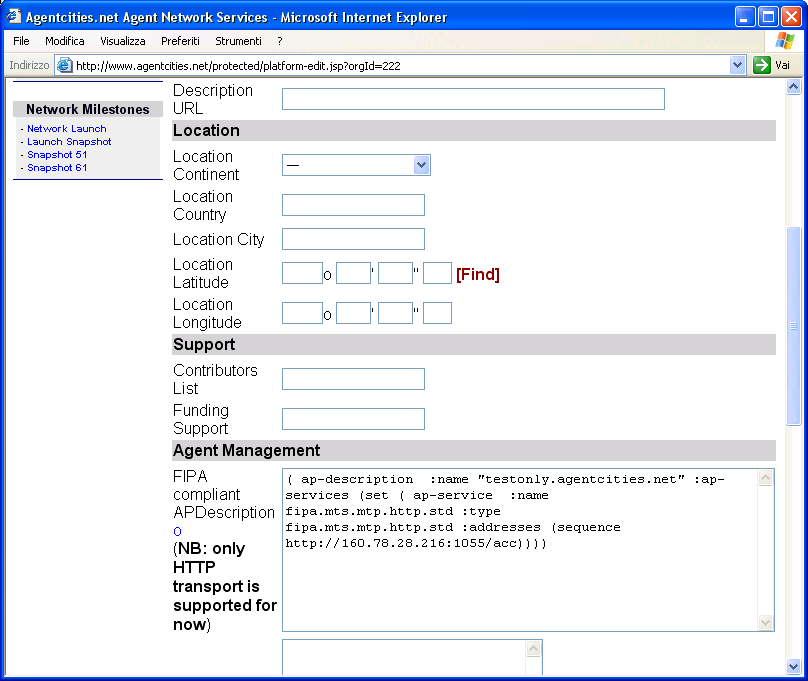The image size is (808, 681).
Task: Open the Launch Snapshot link
Action: coord(69,142)
